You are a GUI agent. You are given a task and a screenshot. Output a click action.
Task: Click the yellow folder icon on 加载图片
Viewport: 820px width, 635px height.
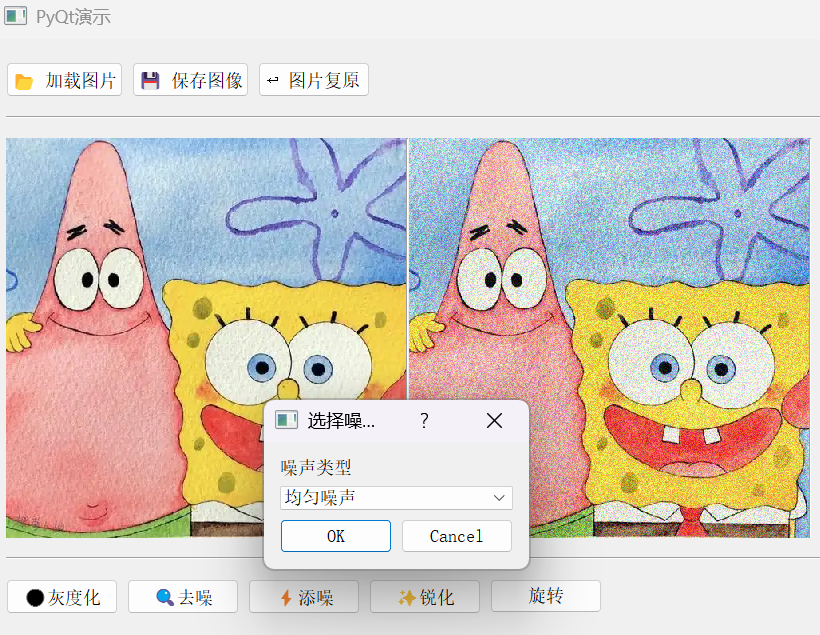tap(24, 82)
